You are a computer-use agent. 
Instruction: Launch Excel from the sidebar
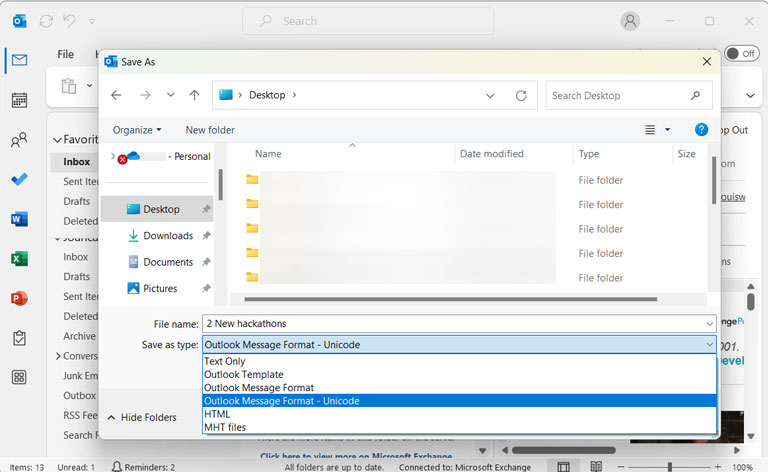(19, 259)
